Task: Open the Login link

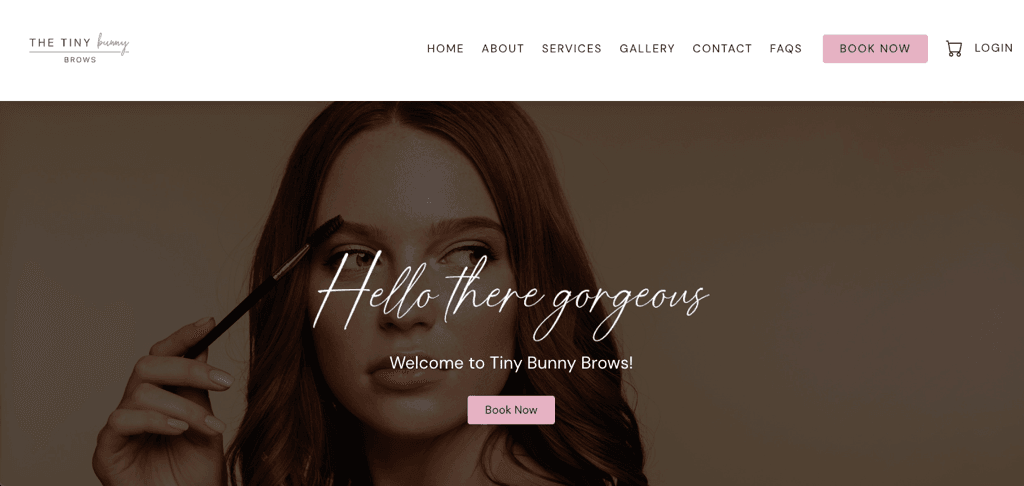Action: pyautogui.click(x=993, y=48)
